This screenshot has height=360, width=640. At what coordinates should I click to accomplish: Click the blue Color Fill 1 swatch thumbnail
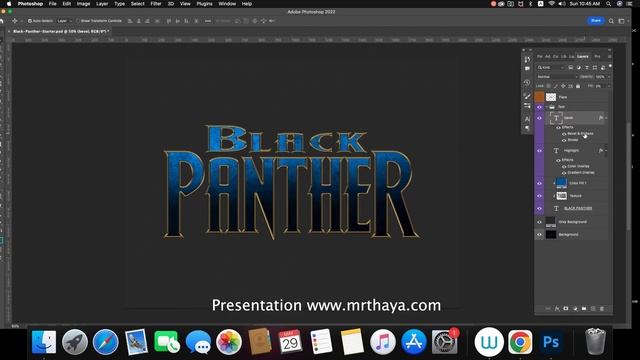click(x=562, y=183)
